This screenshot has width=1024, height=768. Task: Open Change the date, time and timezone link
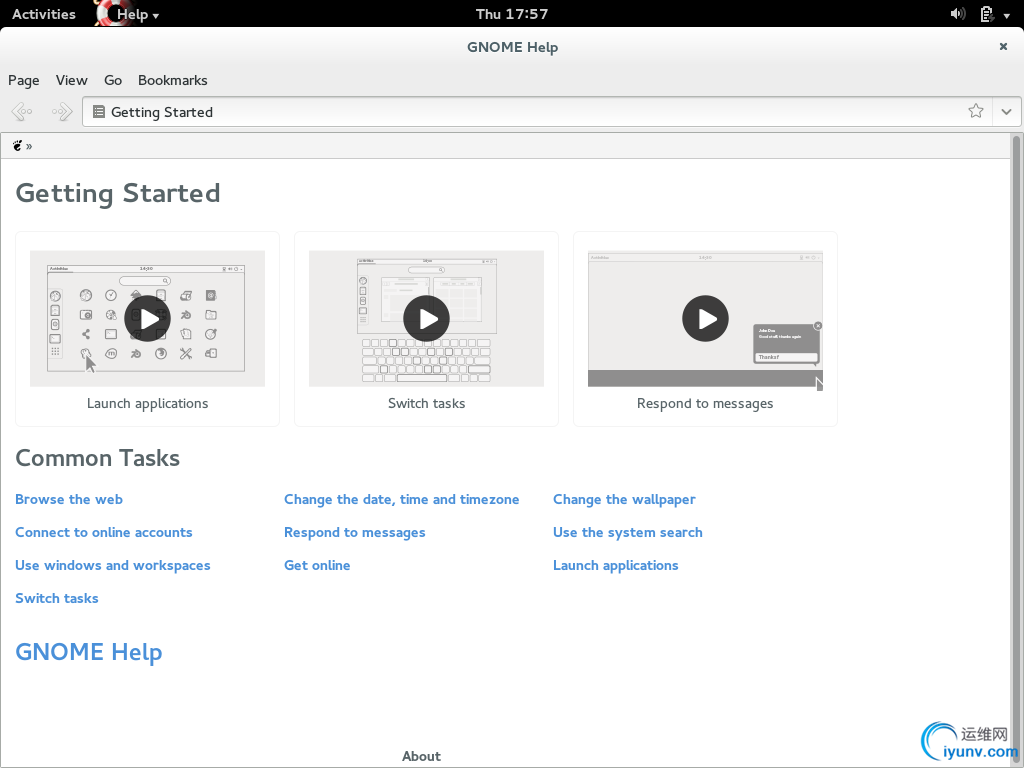(402, 500)
